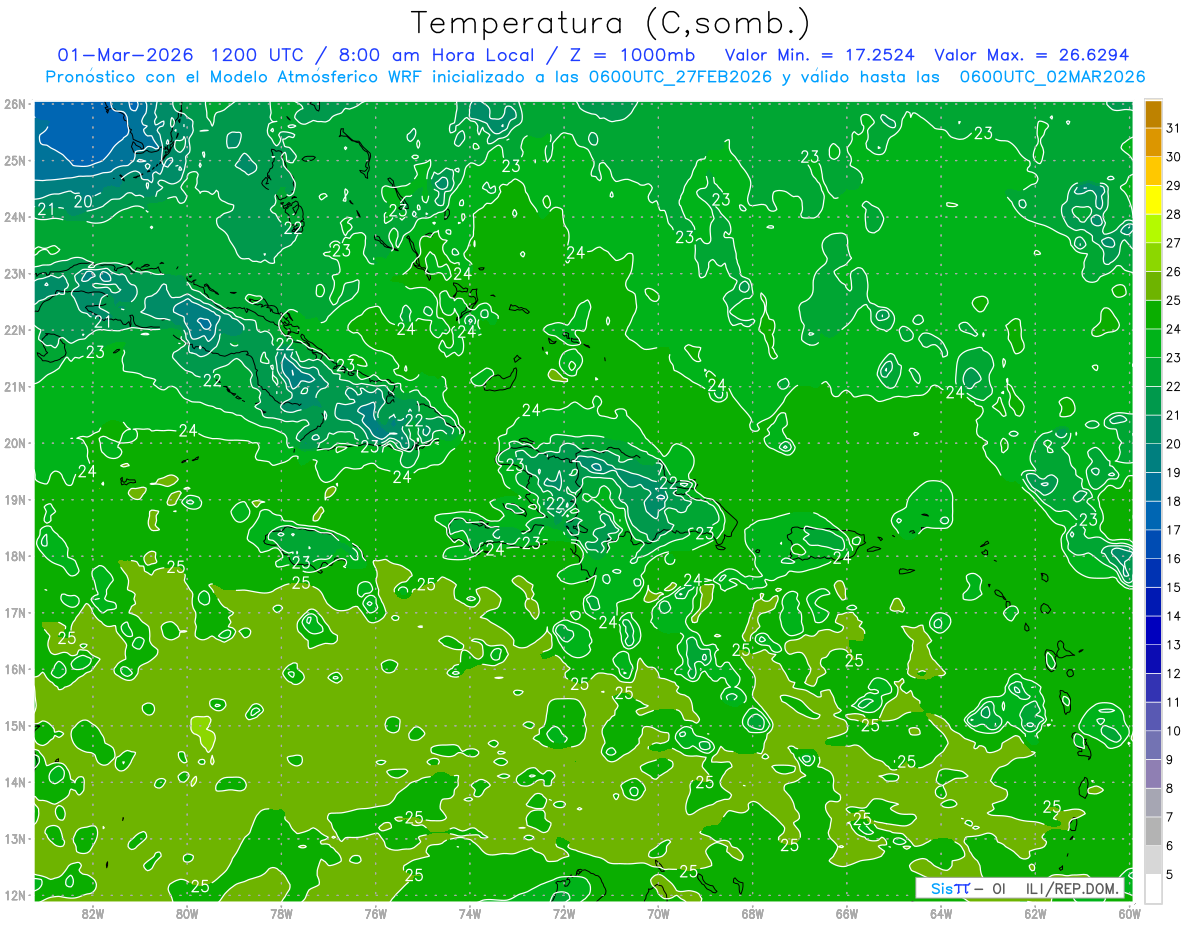This screenshot has height=927, width=1200.
Task: Click the 26N latitude axis label
Action: pos(15,104)
